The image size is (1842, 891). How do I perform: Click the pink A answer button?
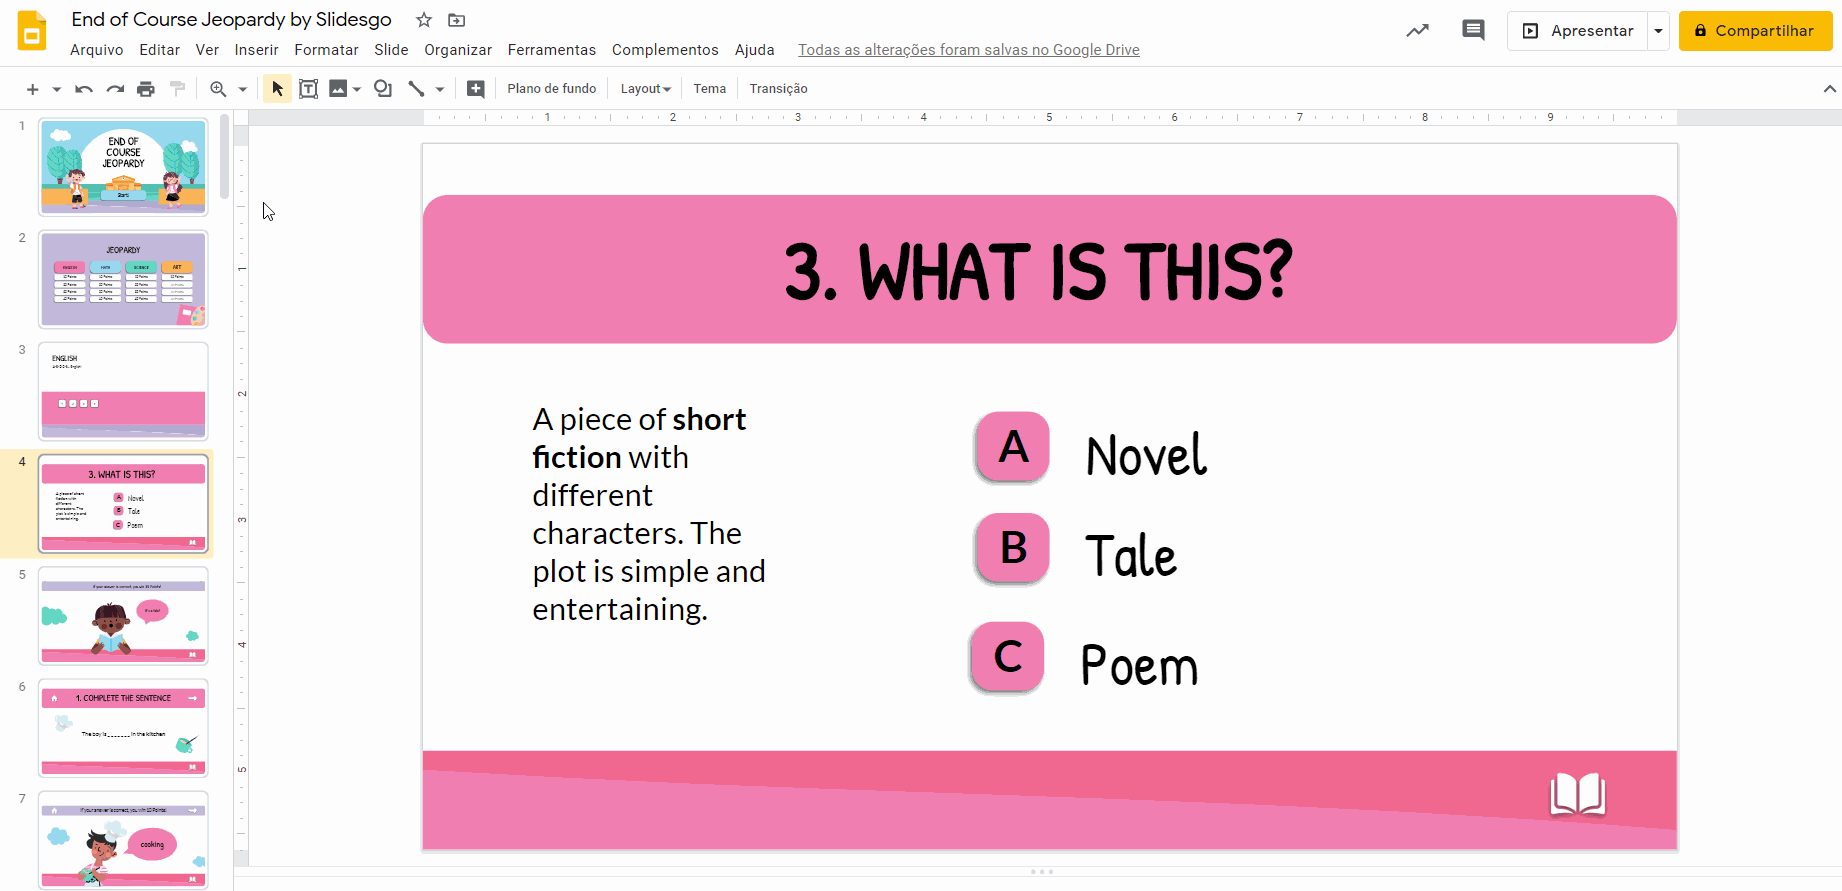pos(1013,447)
